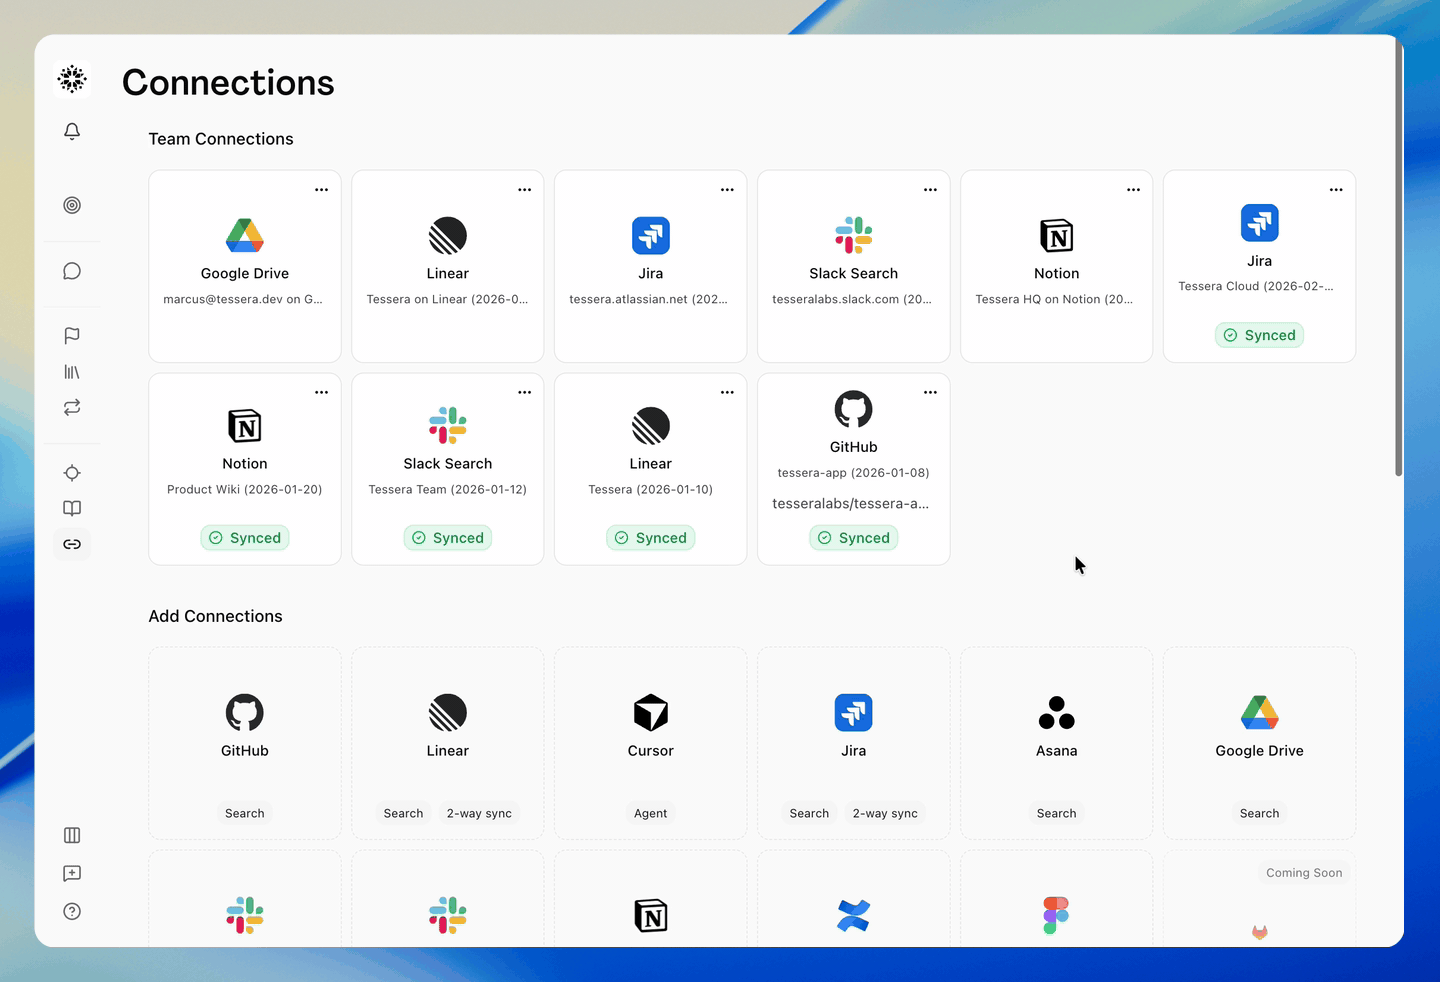Click the Linear 2-way sync tag
Viewport: 1440px width, 982px height.
[x=479, y=813]
